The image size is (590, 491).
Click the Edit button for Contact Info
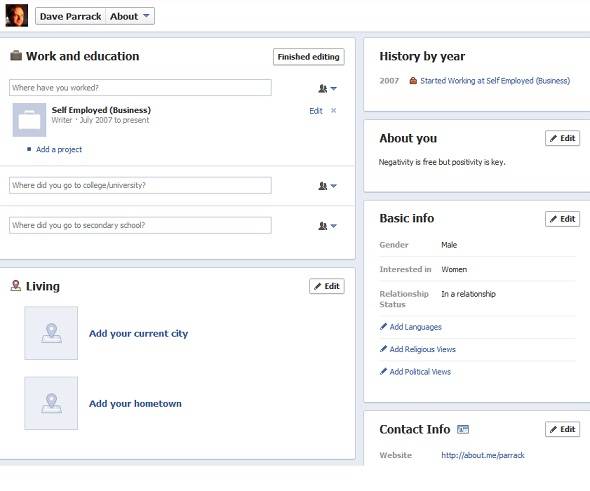[563, 429]
